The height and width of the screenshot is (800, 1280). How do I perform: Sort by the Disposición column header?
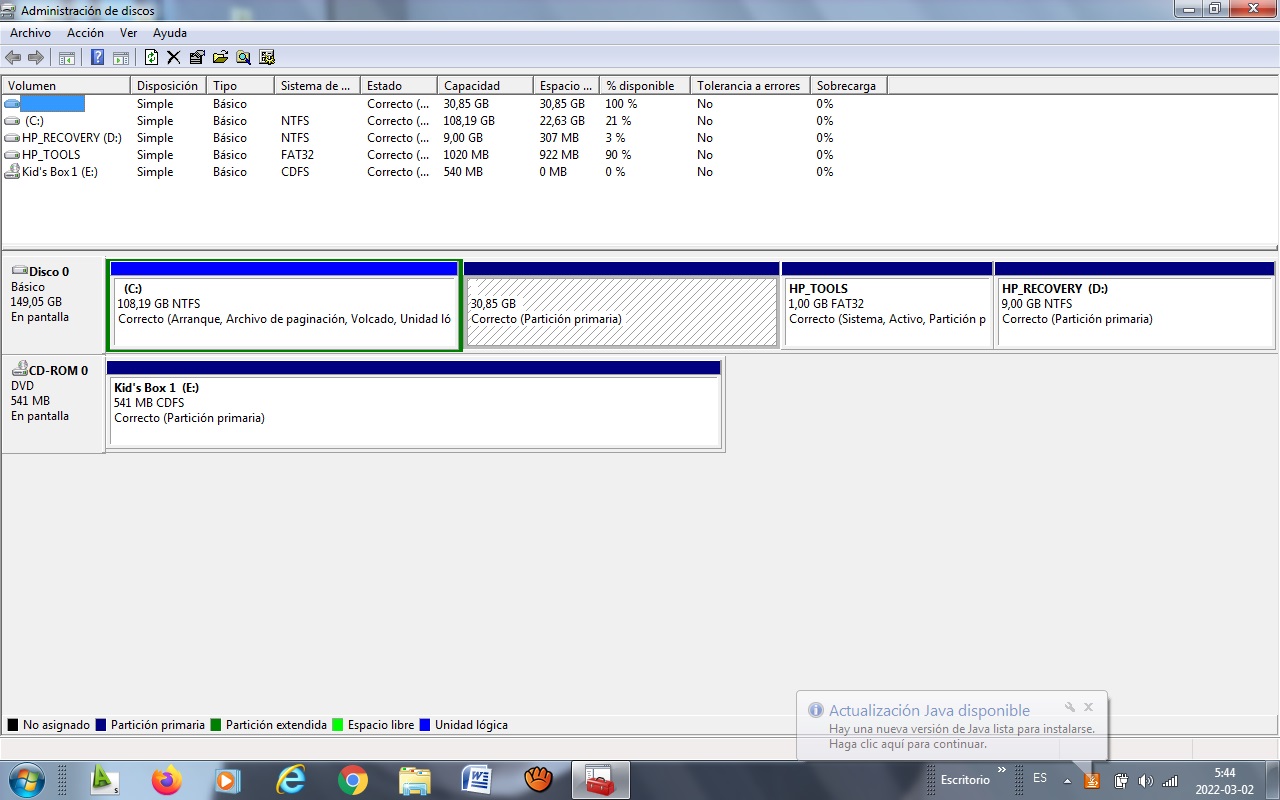click(x=168, y=86)
